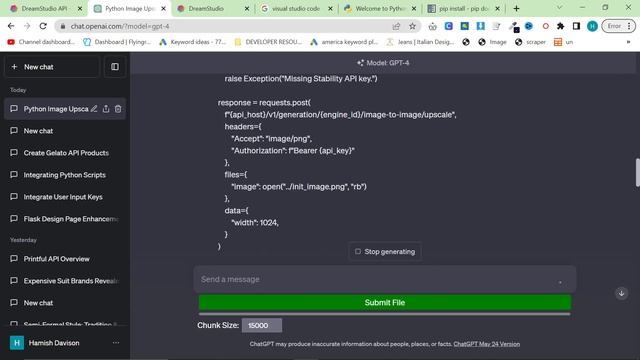Click the file upload progress bar
Screen dimensions: 640x360
point(384,314)
